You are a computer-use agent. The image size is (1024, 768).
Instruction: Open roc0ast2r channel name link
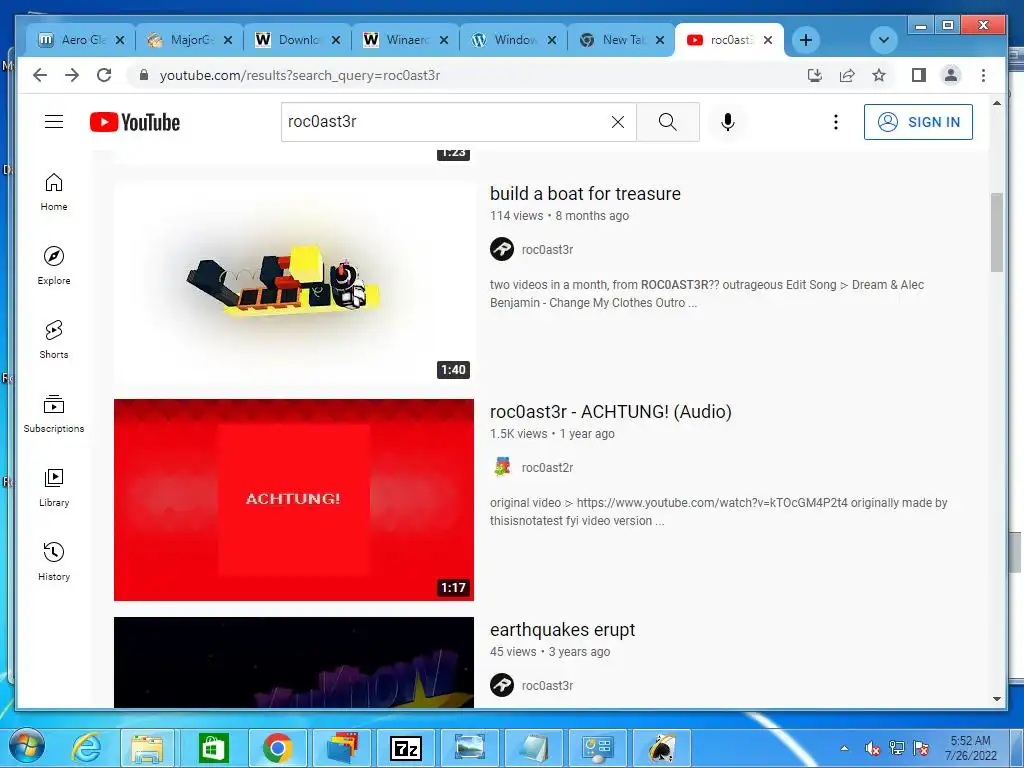(x=547, y=468)
